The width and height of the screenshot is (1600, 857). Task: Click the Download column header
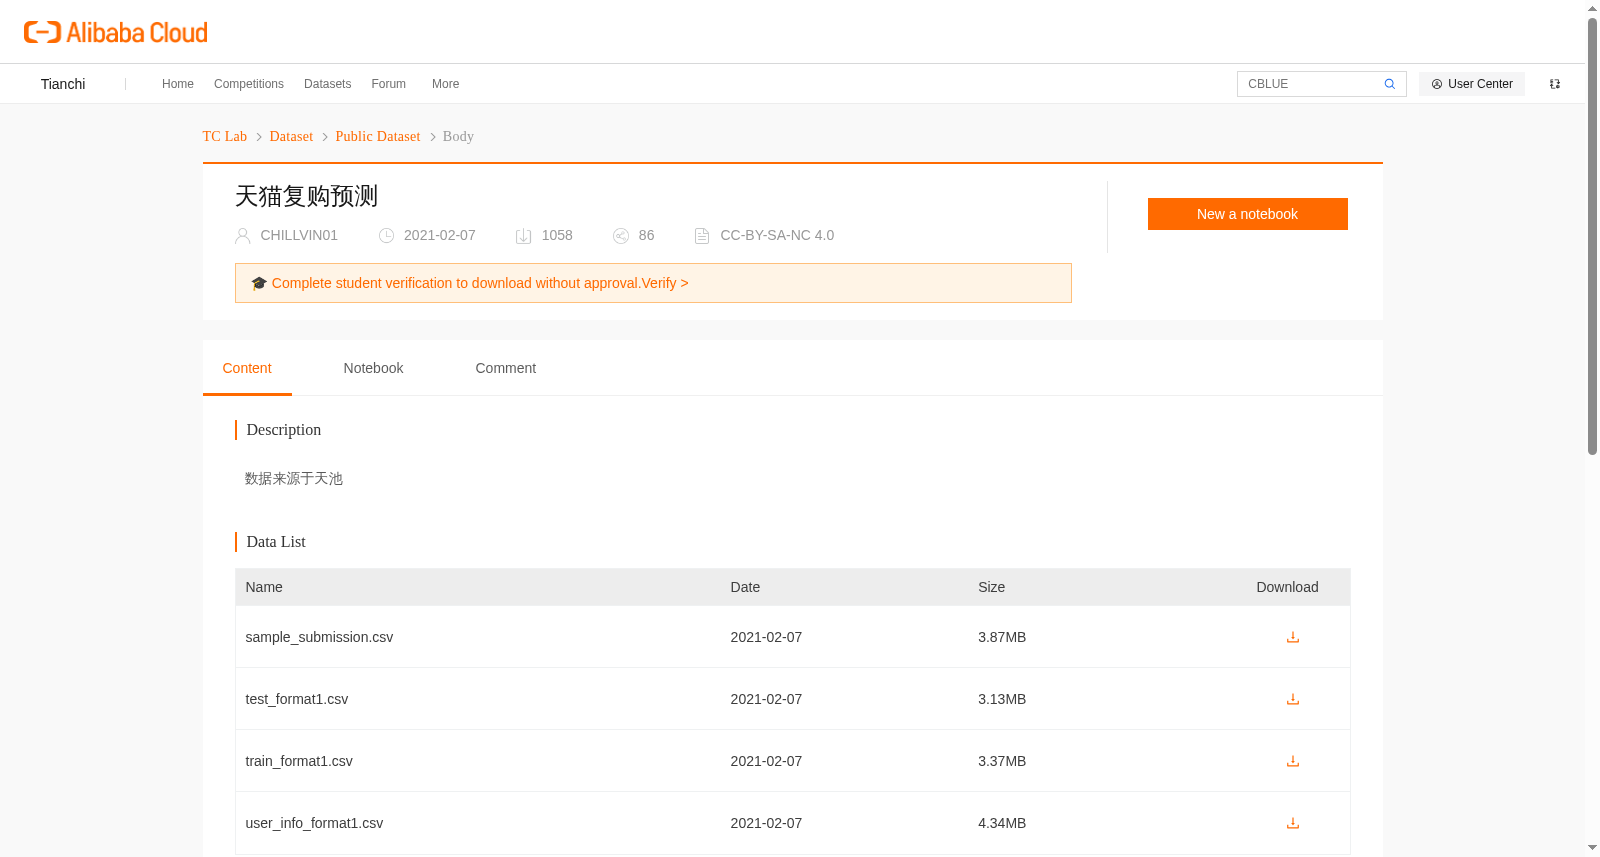[1287, 587]
